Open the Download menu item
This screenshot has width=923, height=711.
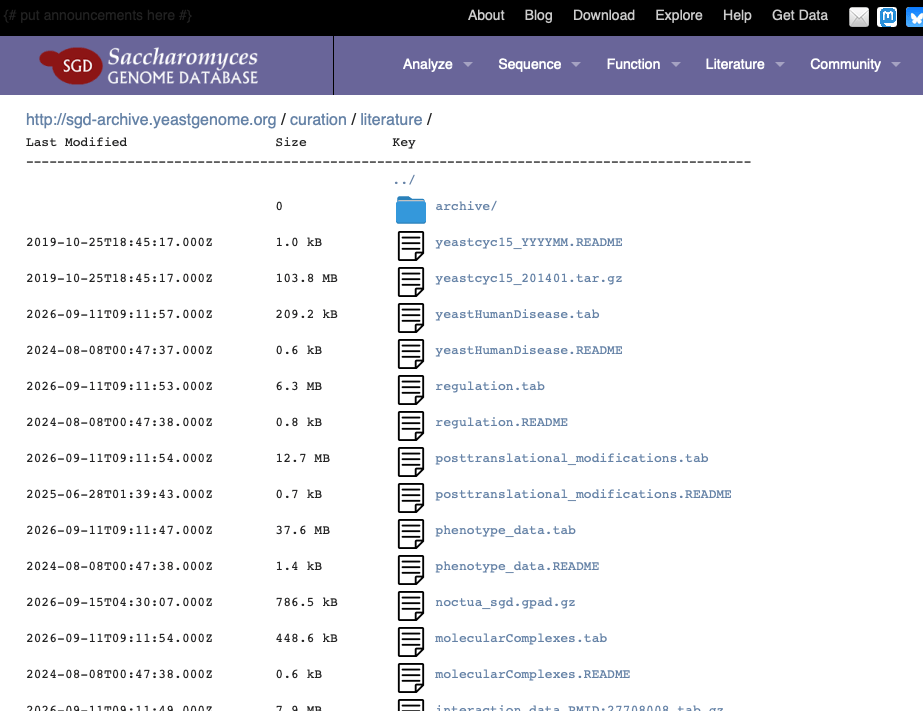(x=604, y=15)
